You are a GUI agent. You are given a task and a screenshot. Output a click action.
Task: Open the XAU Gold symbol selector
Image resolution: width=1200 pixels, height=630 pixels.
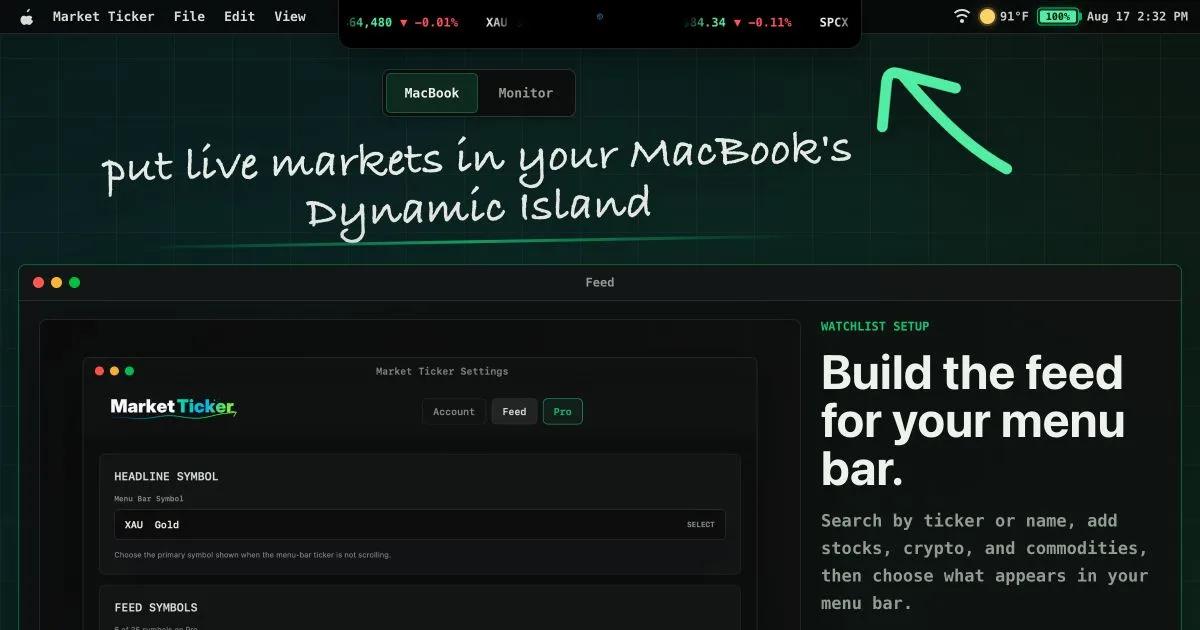tap(420, 525)
